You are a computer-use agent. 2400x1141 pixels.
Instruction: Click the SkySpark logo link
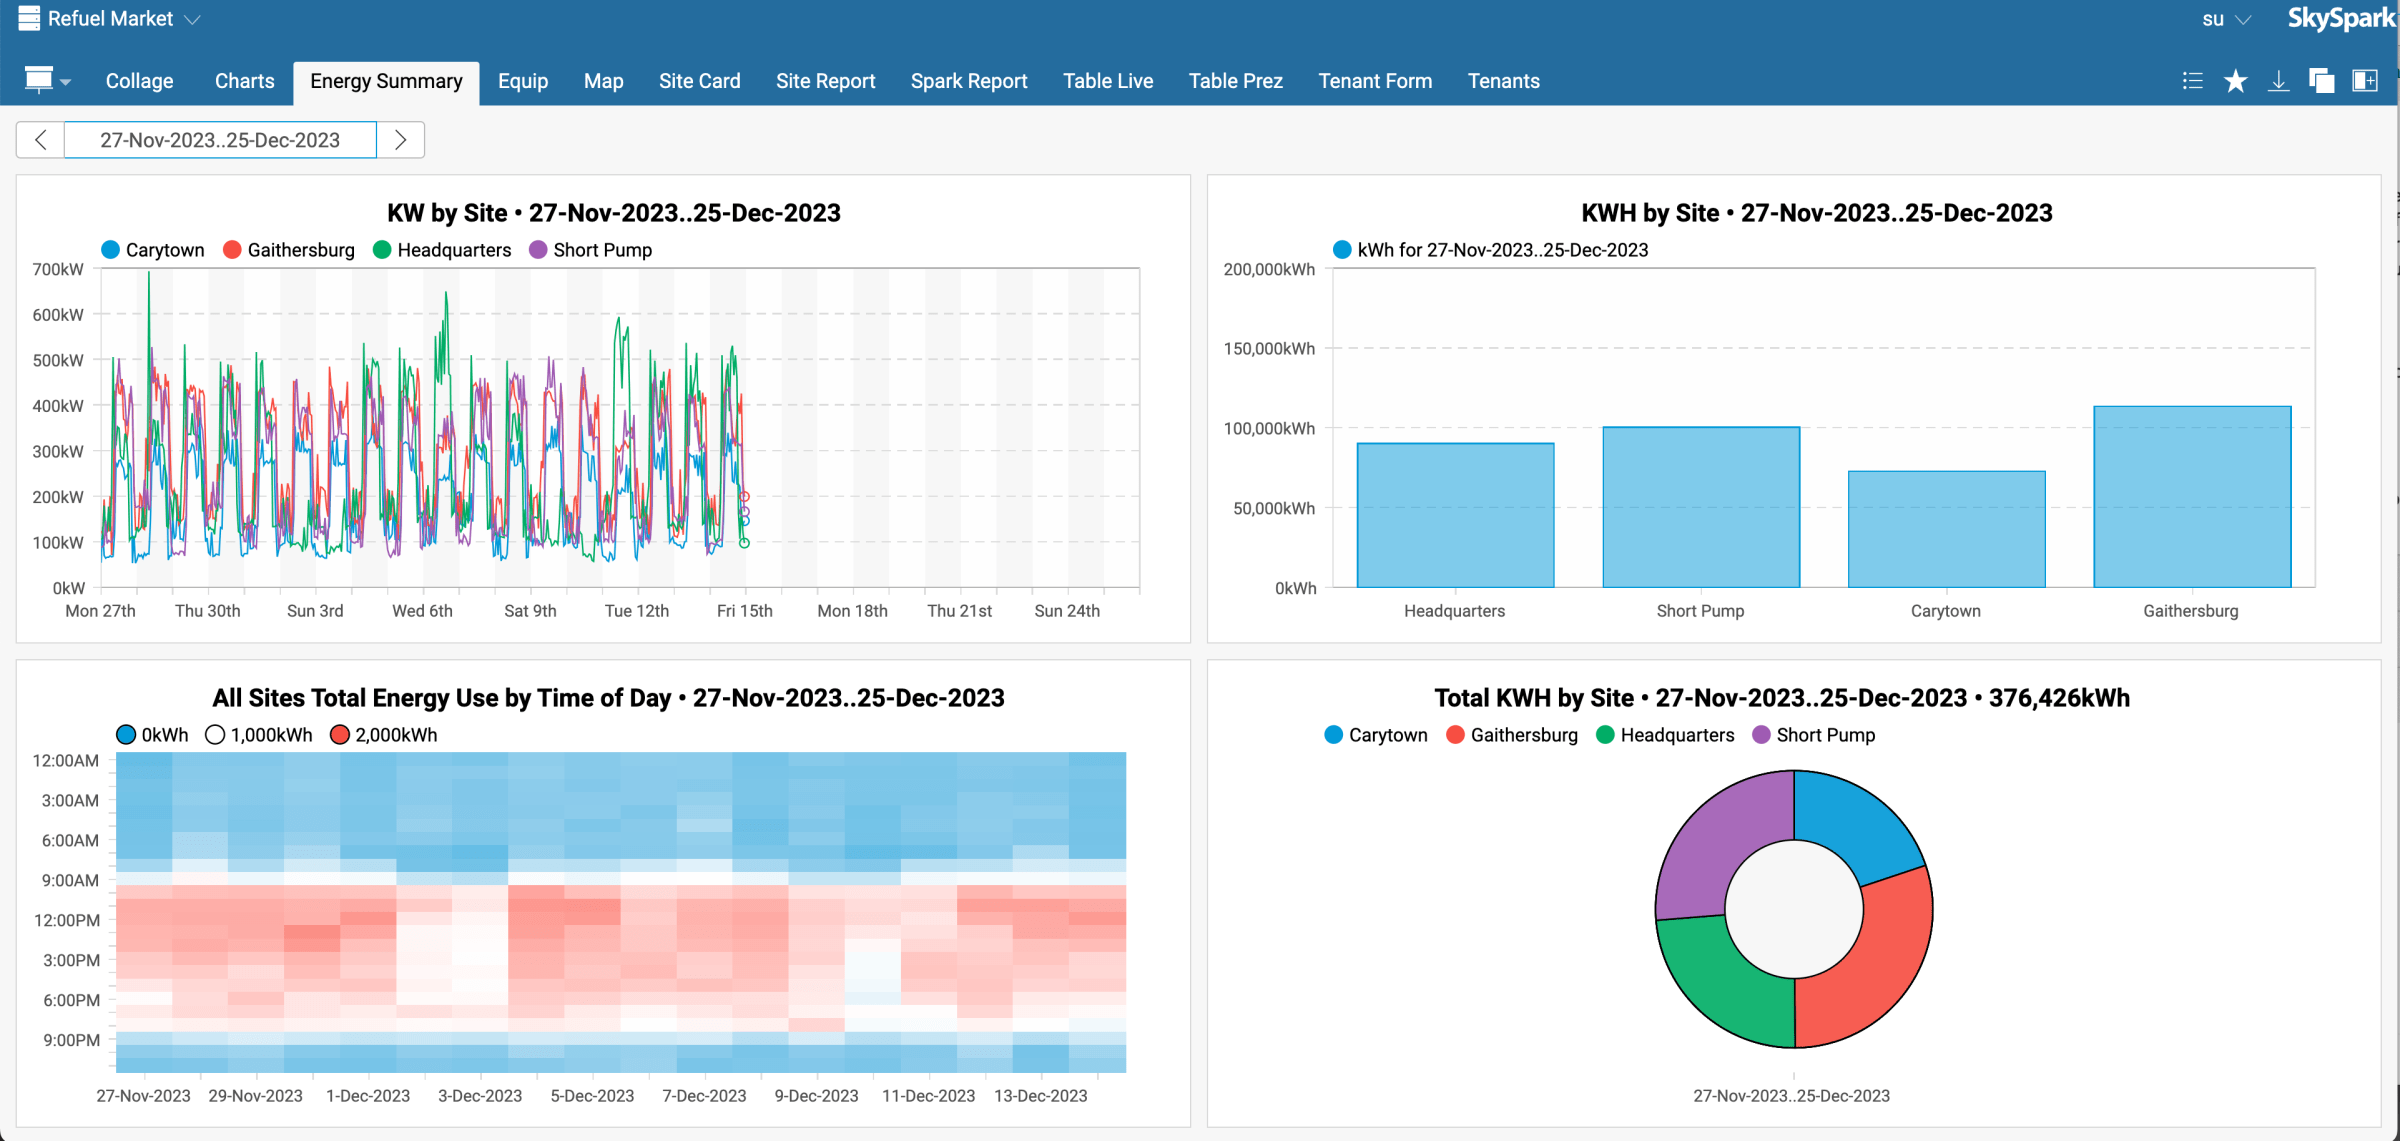coord(2340,19)
